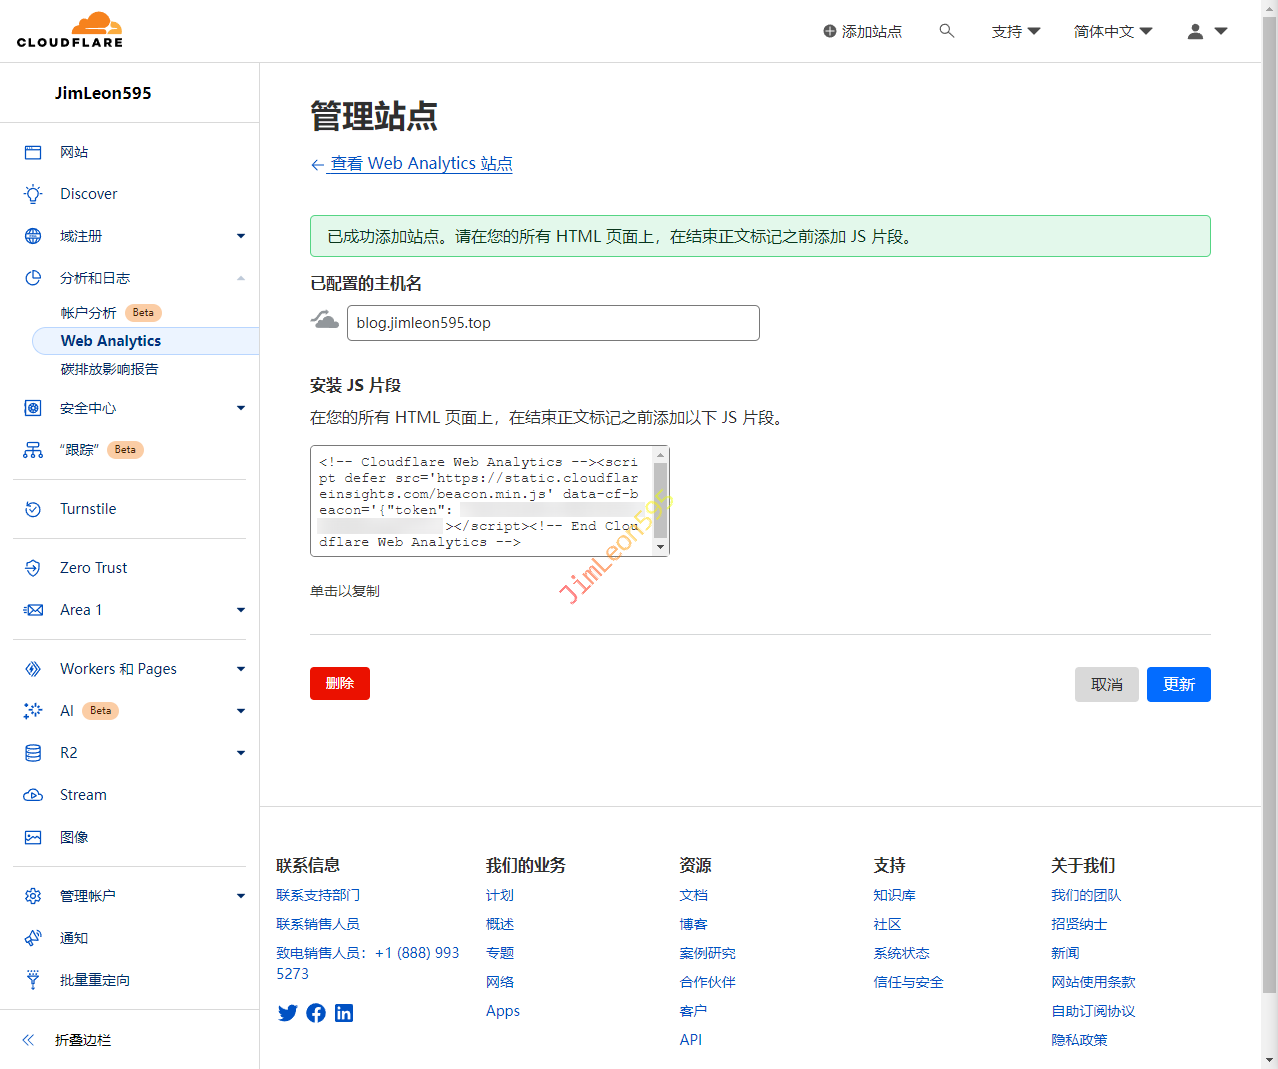Image resolution: width=1278 pixels, height=1069 pixels.
Task: Select Web Analytics in the sidebar
Action: point(111,341)
